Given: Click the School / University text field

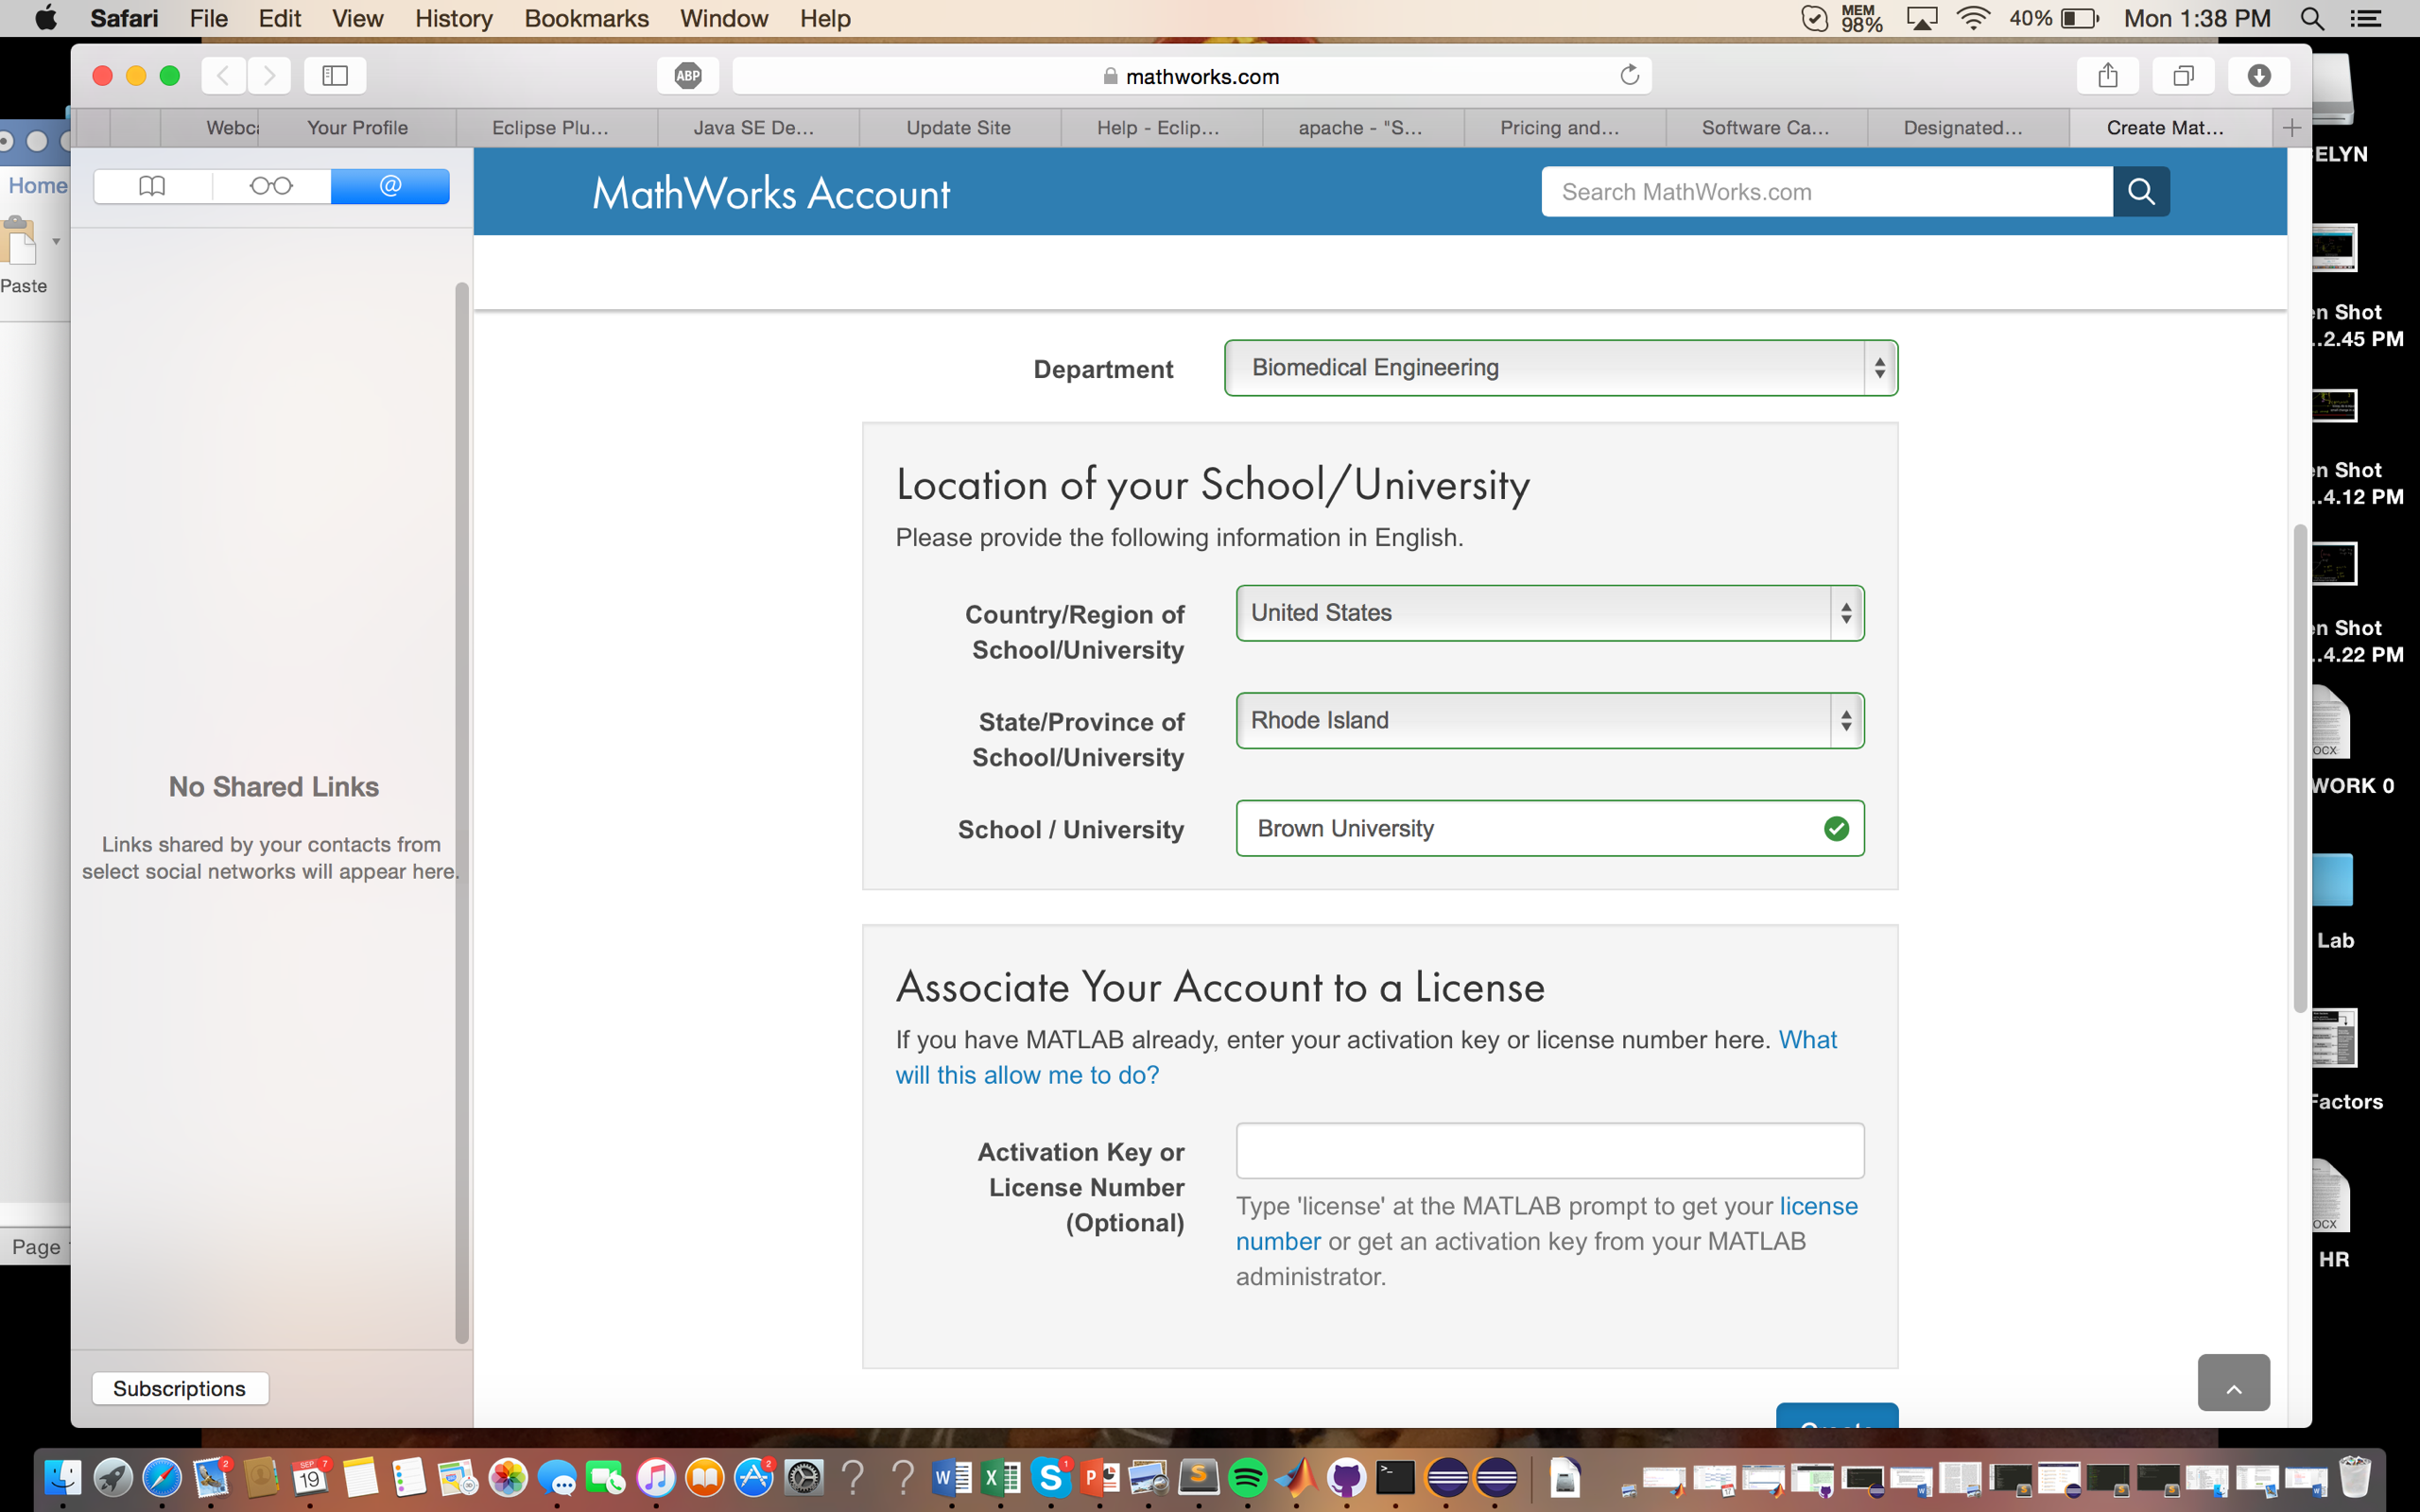Looking at the screenshot, I should coord(1549,828).
